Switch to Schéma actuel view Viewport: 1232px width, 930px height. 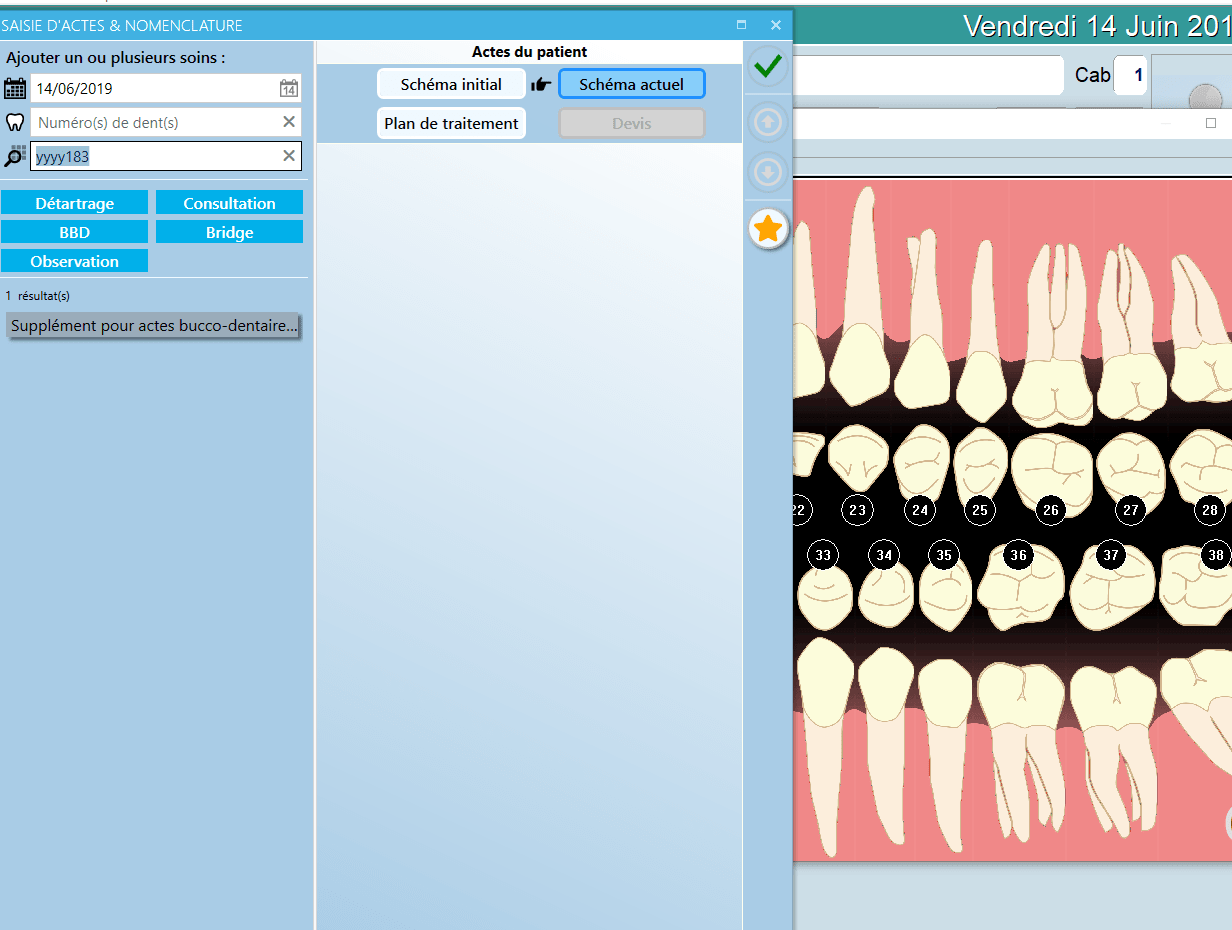631,84
